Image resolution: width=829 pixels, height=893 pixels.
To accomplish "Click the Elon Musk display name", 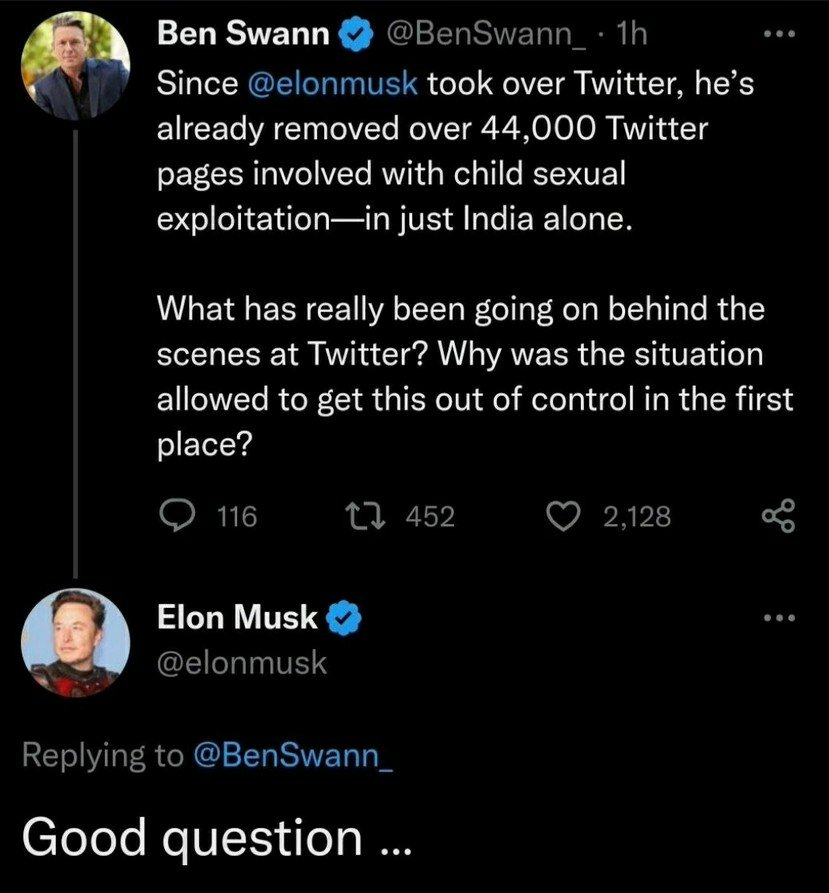I will pyautogui.click(x=237, y=619).
